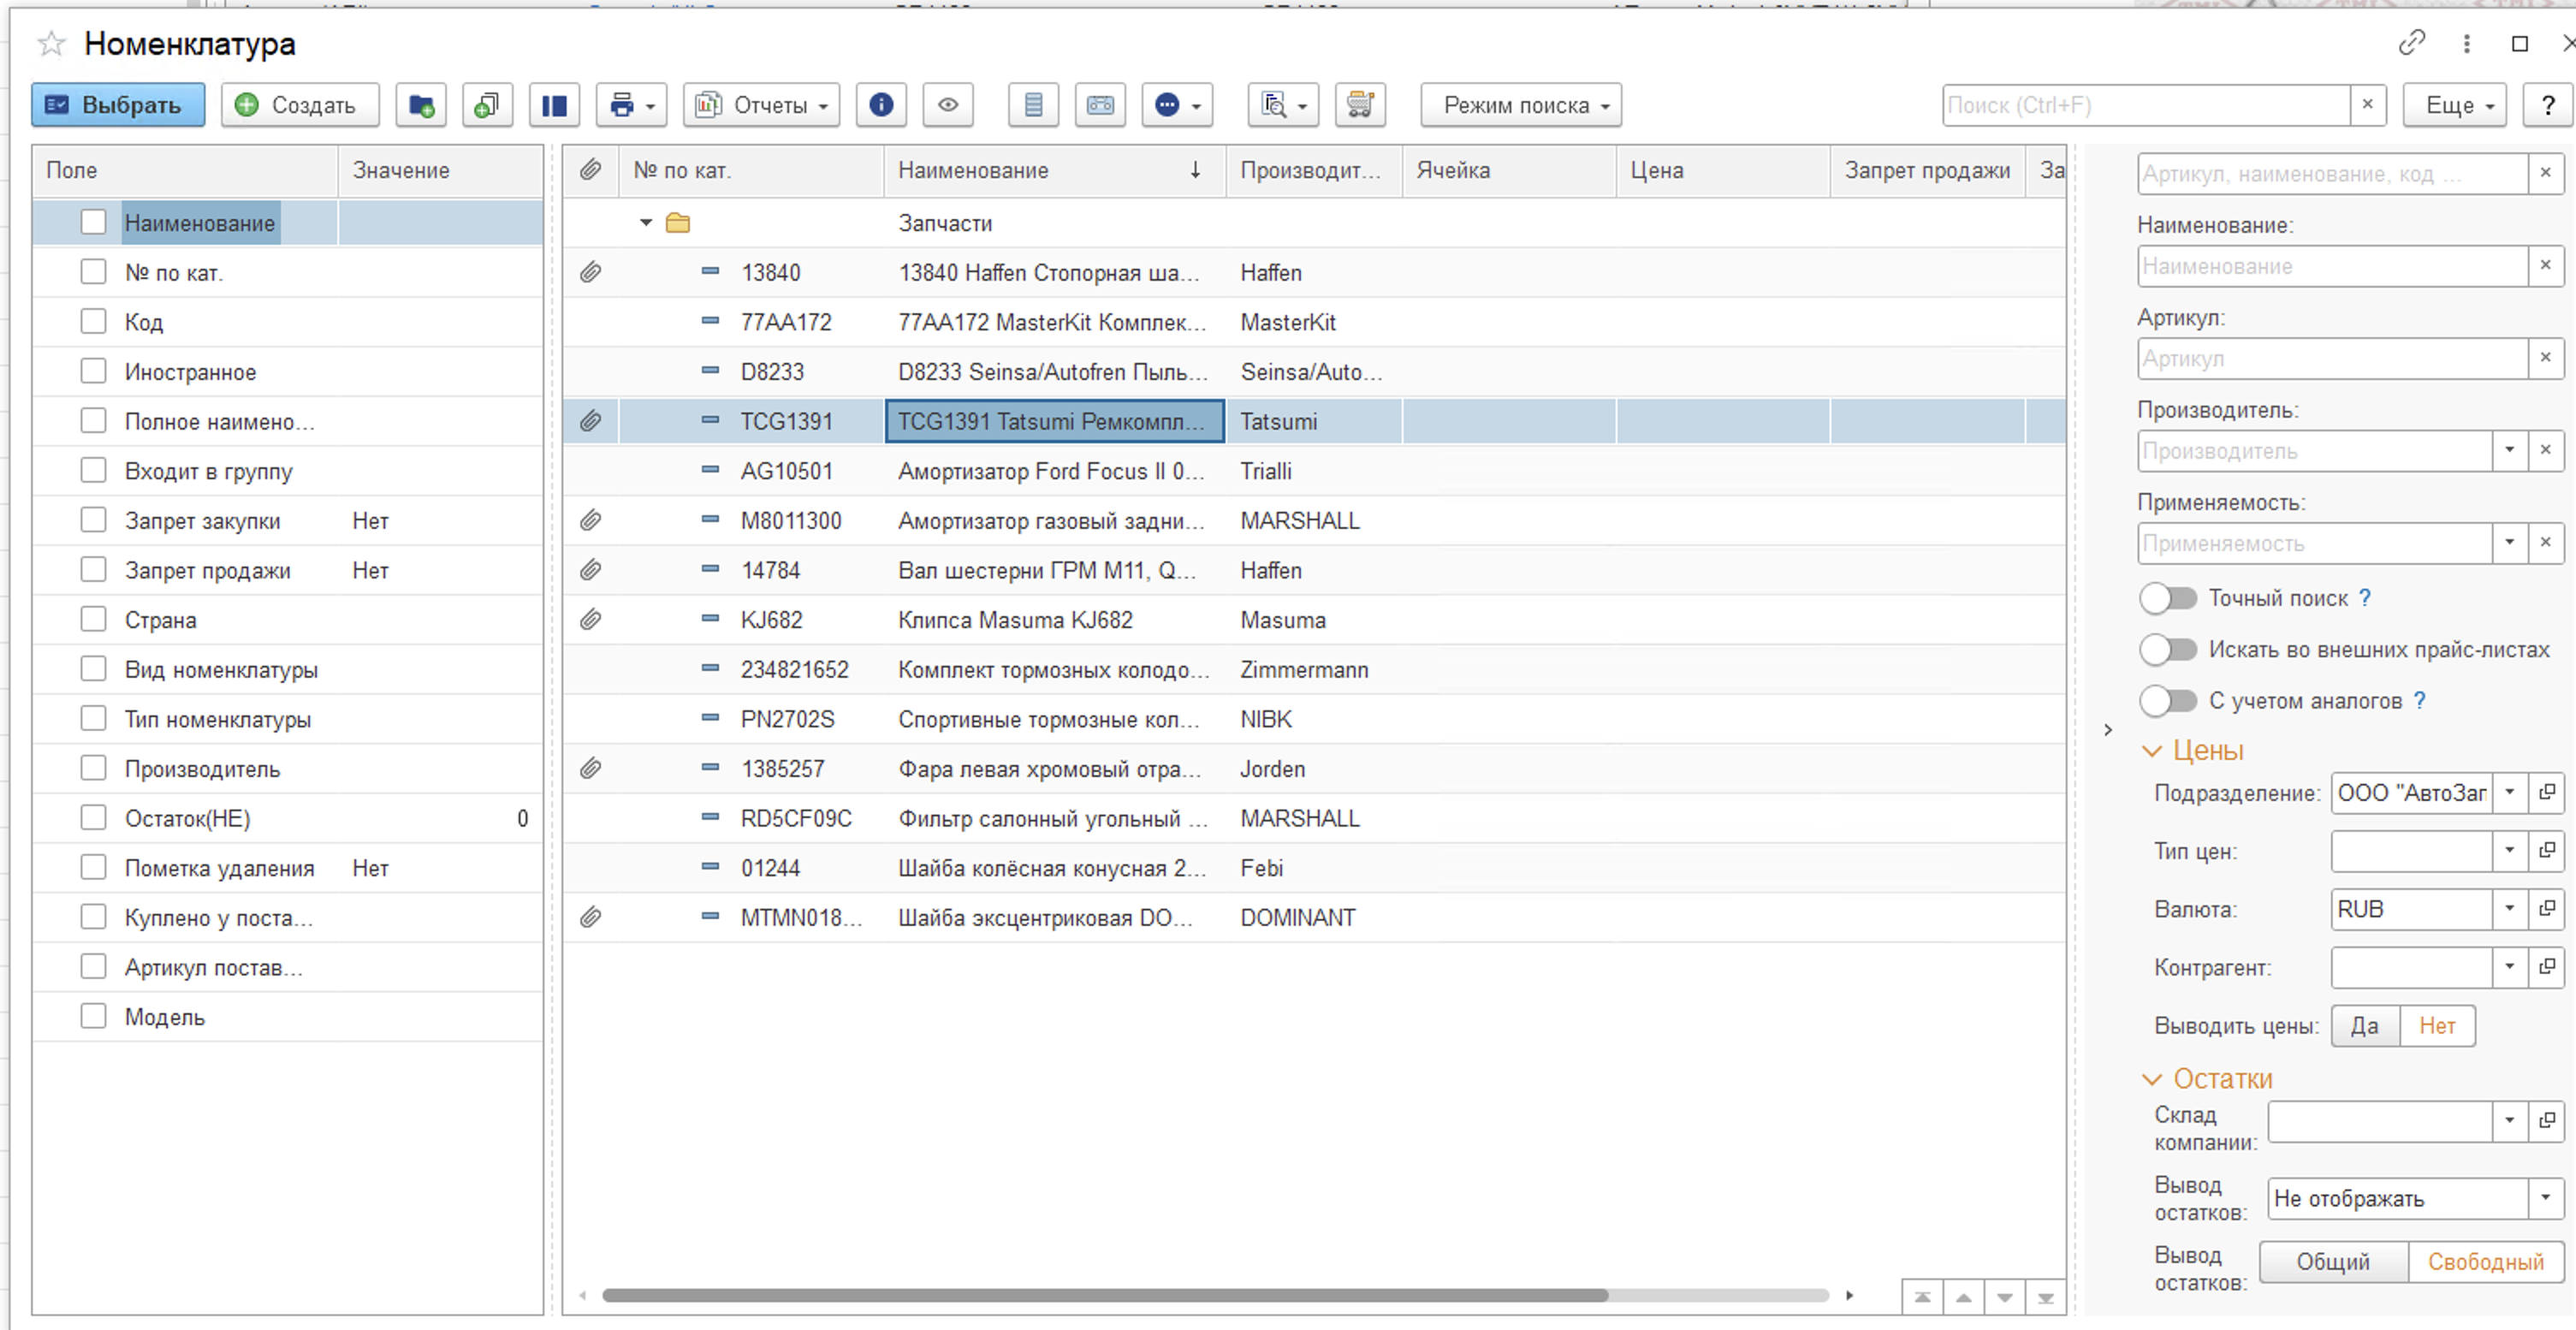Image resolution: width=2576 pixels, height=1330 pixels.
Task: Click the help question mark button
Action: click(2548, 105)
